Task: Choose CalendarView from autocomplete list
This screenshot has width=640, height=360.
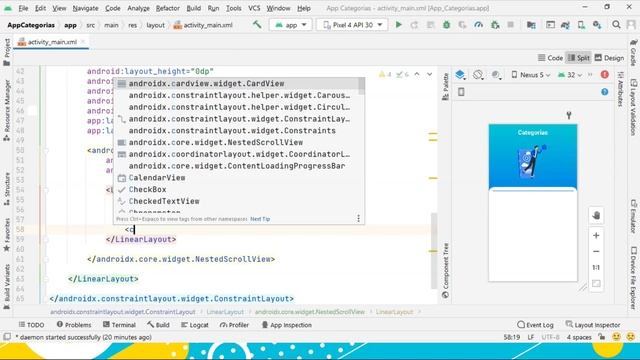Action: 236,178
